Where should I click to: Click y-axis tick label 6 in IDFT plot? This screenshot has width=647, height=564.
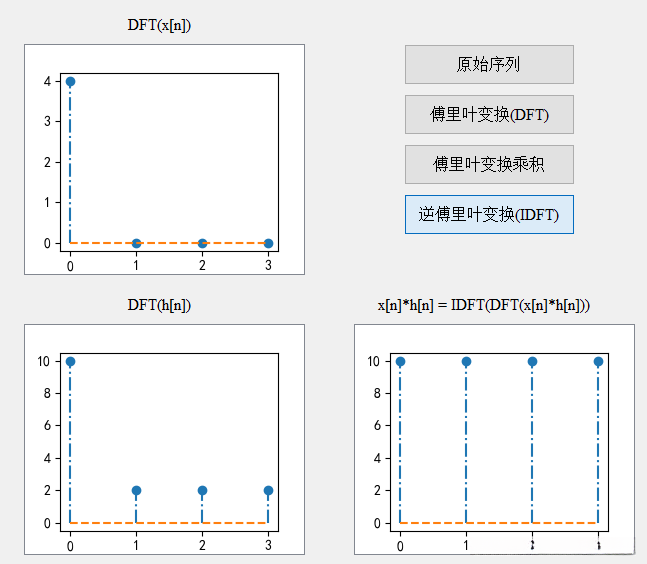coord(377,426)
